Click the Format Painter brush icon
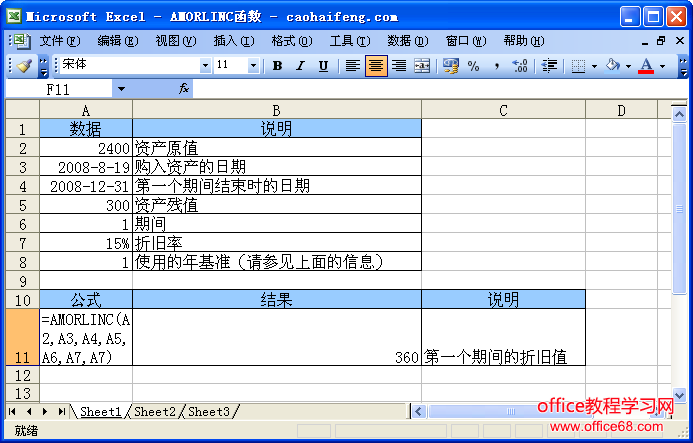The image size is (693, 443). [24, 66]
